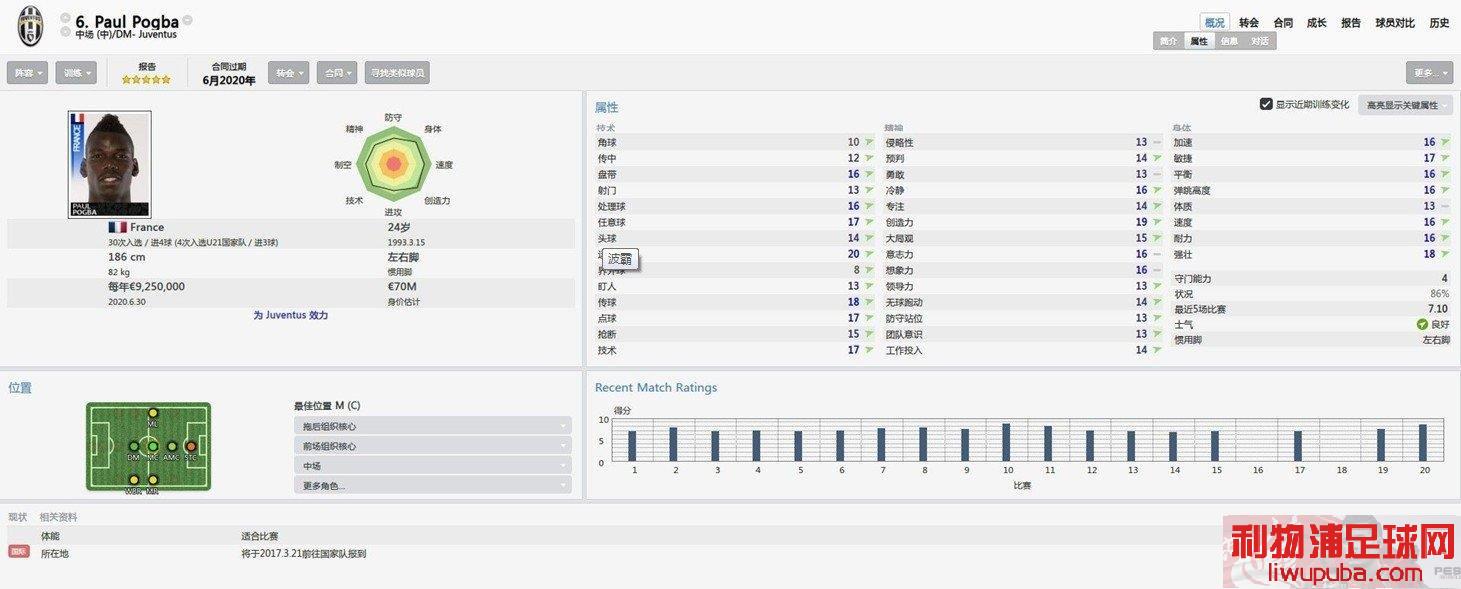The width and height of the screenshot is (1461, 589).
Task: Switch to the 成长 tab
Action: tap(1317, 22)
